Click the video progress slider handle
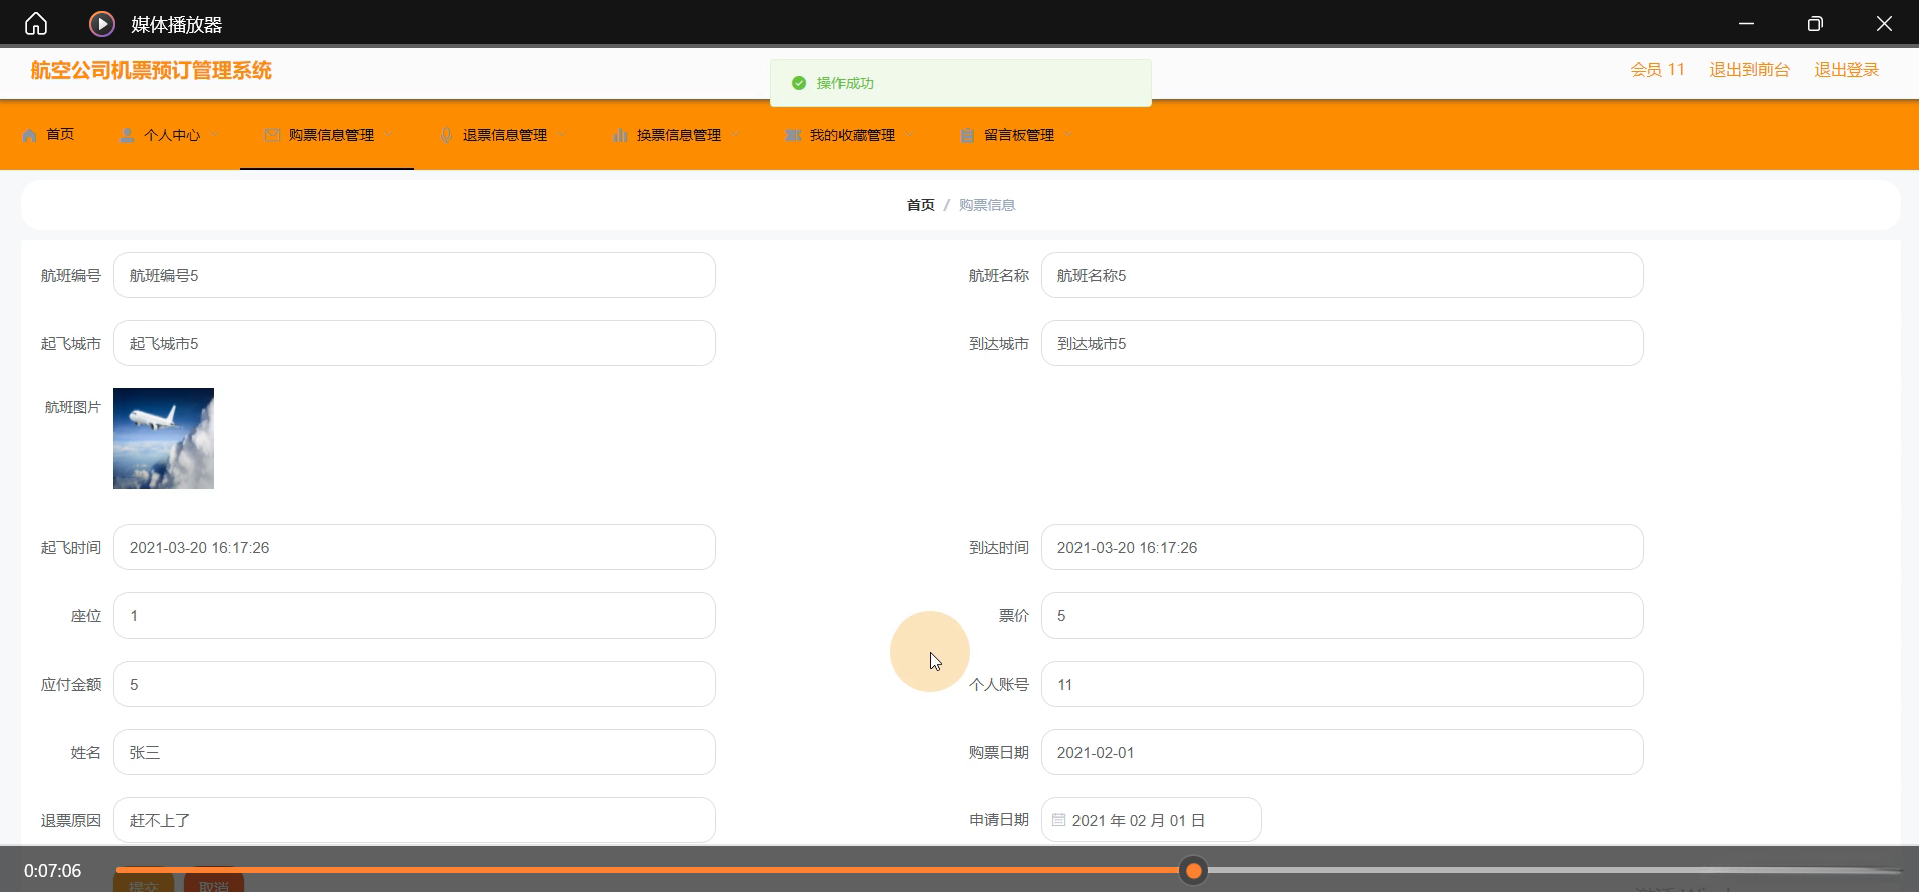 [x=1193, y=871]
